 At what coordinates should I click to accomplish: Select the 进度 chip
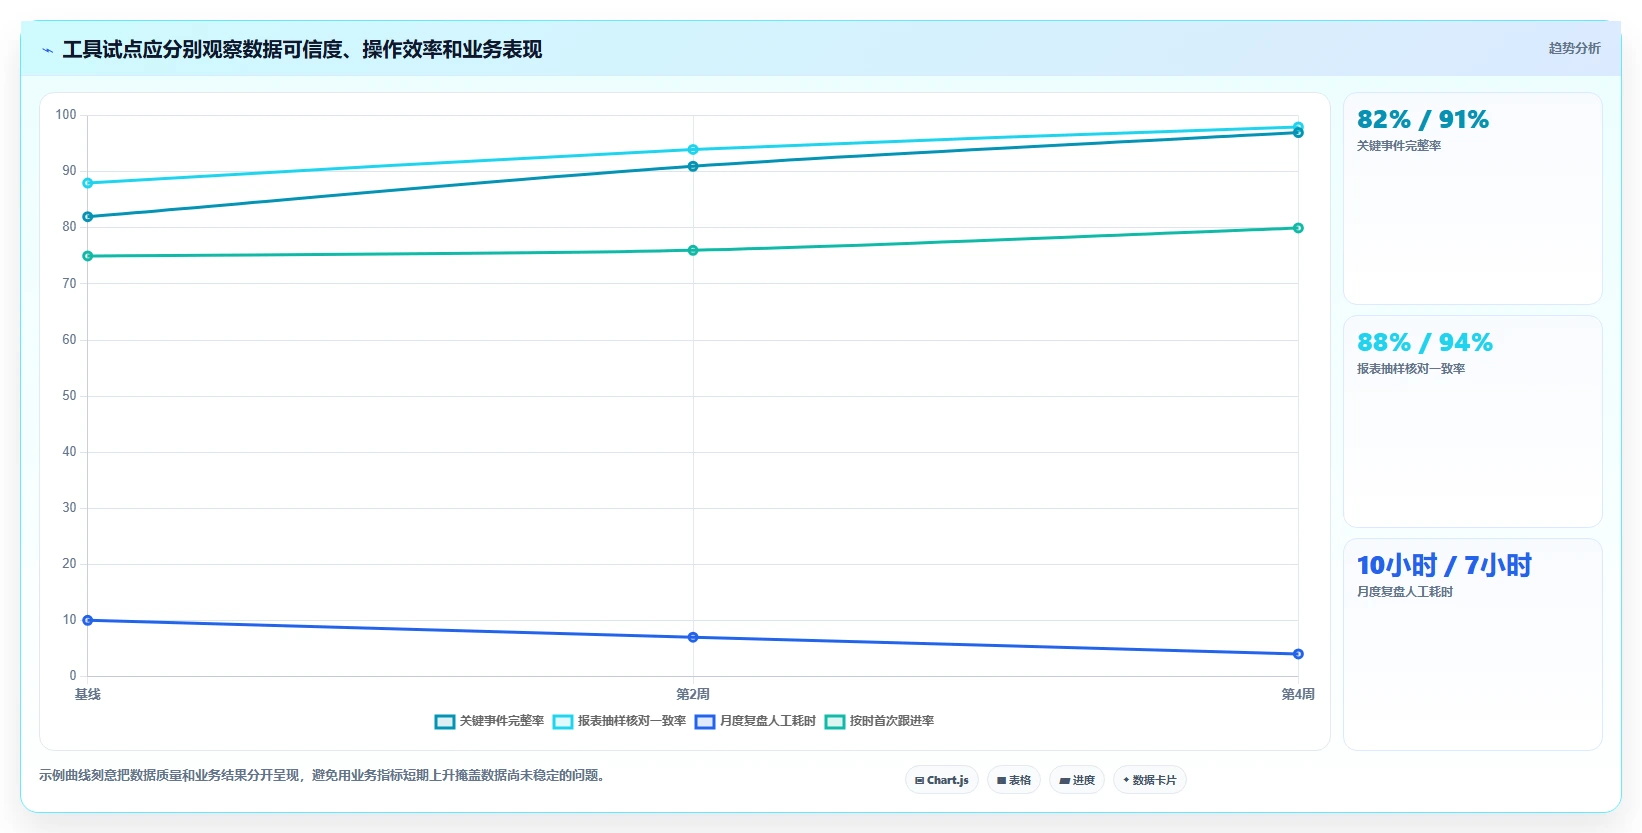pyautogui.click(x=1077, y=780)
